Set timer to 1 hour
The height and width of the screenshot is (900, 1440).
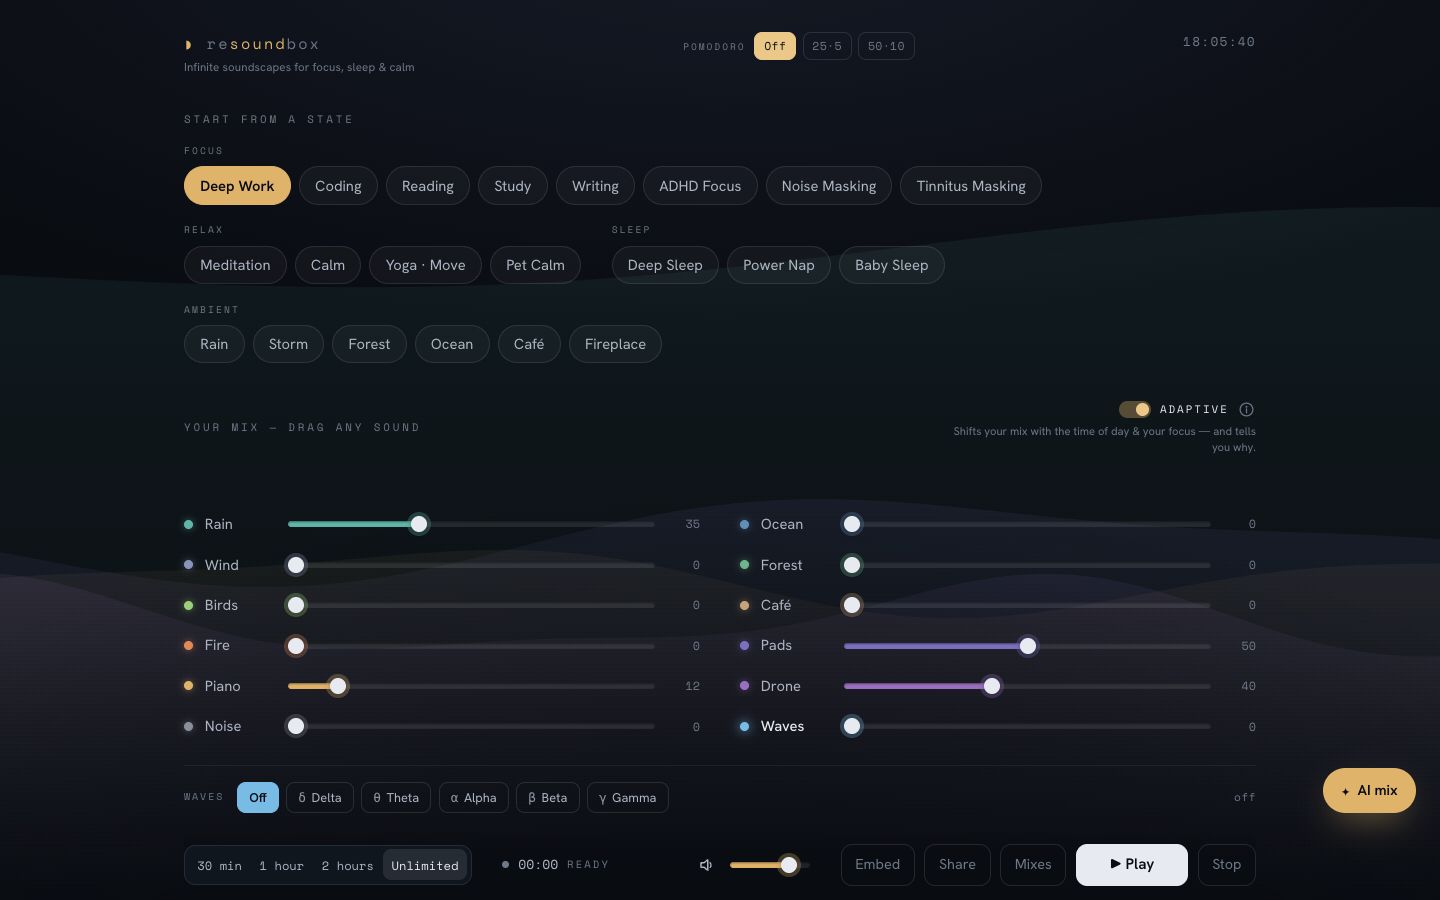(x=281, y=865)
